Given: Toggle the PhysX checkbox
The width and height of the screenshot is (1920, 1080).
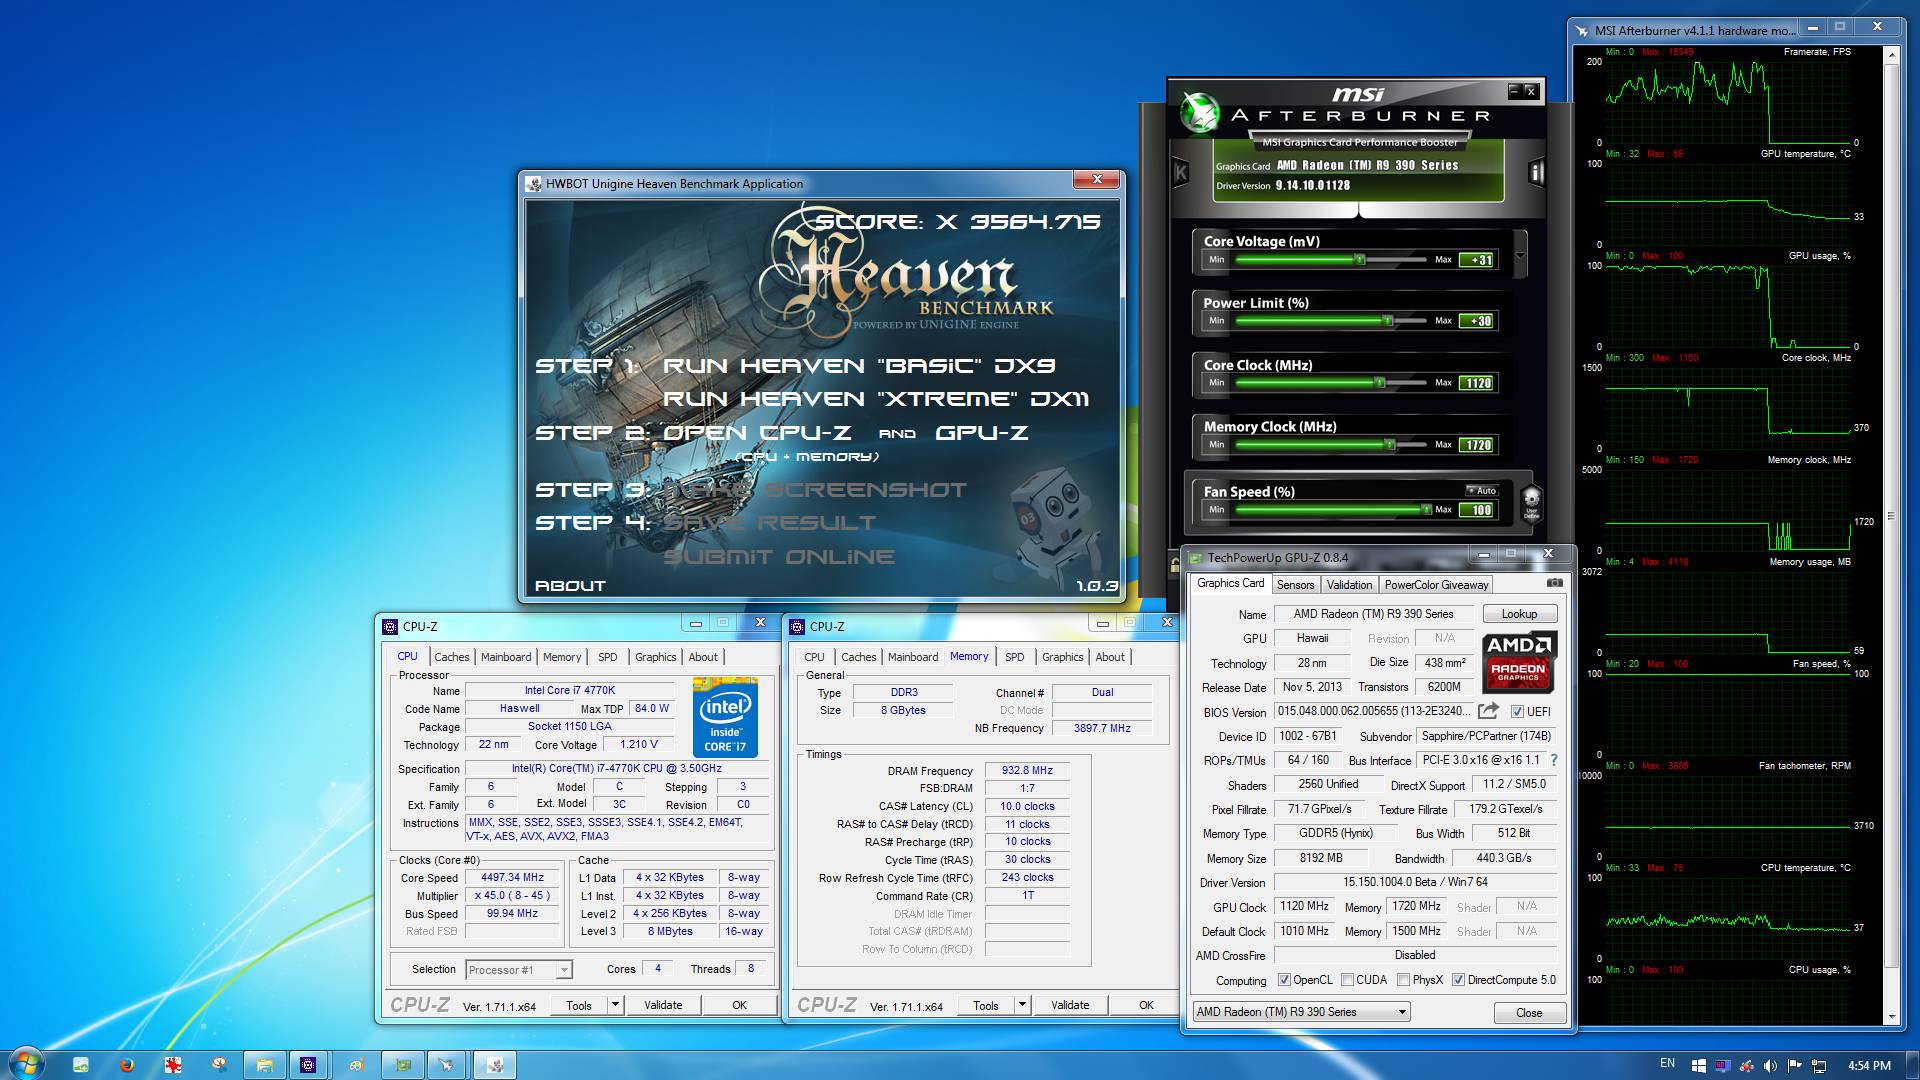Looking at the screenshot, I should [x=1404, y=980].
